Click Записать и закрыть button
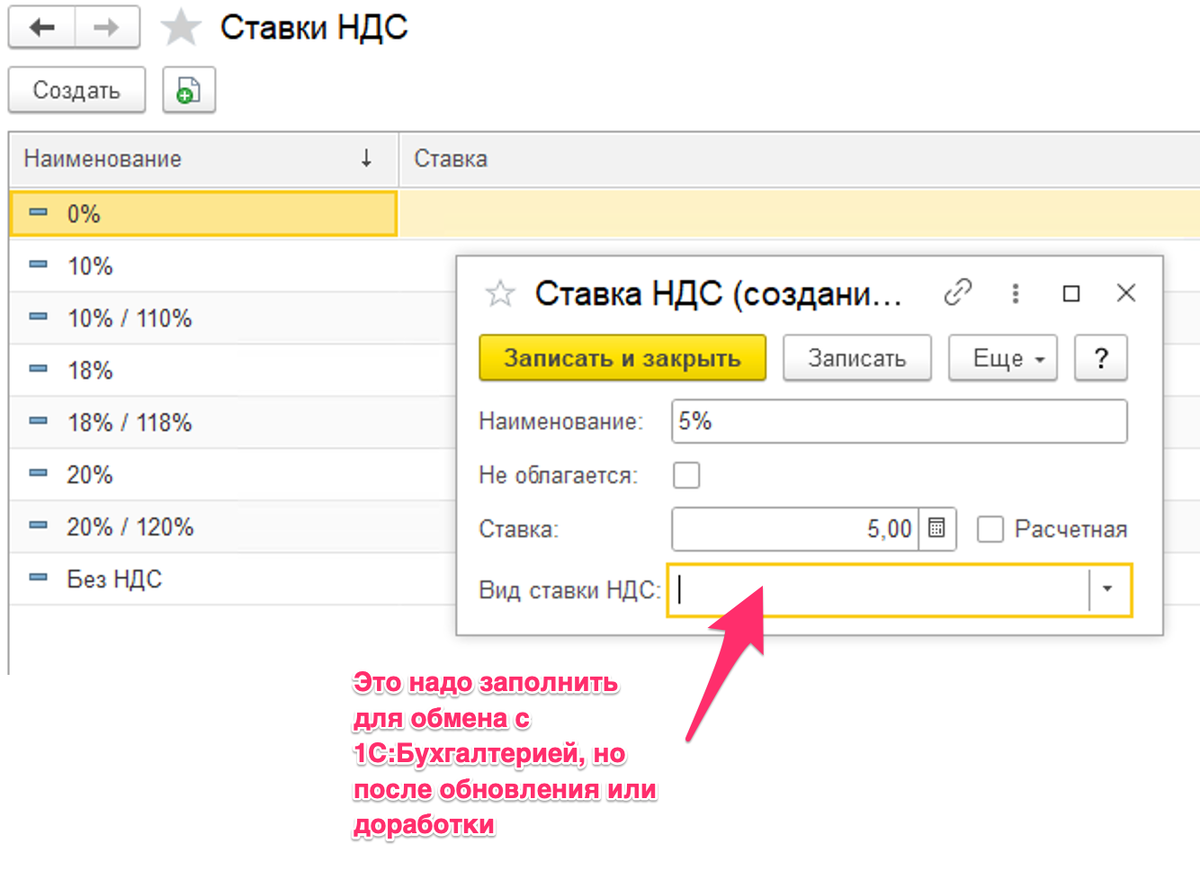 [x=622, y=358]
